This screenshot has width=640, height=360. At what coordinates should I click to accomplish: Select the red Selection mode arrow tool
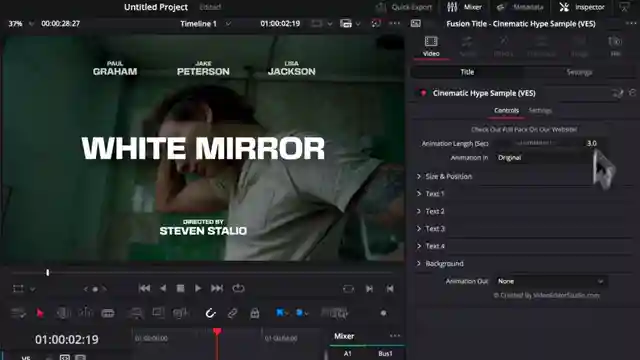click(40, 313)
